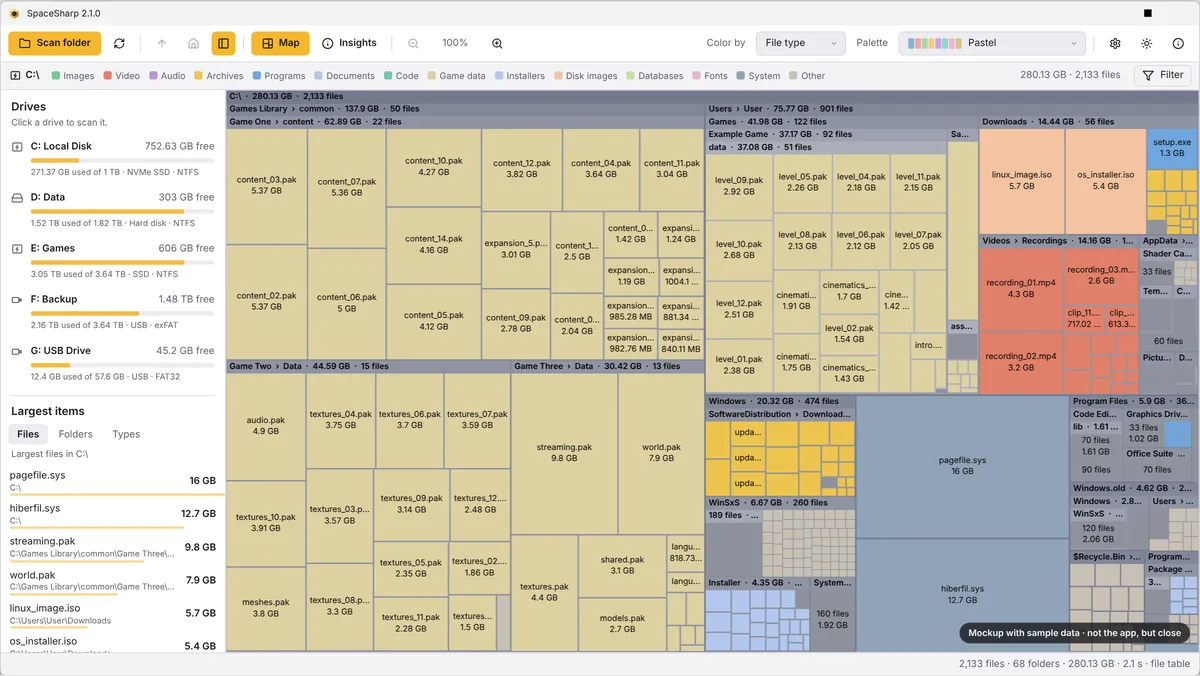Open the Filter button
This screenshot has width=1200, height=676.
pyautogui.click(x=1162, y=75)
